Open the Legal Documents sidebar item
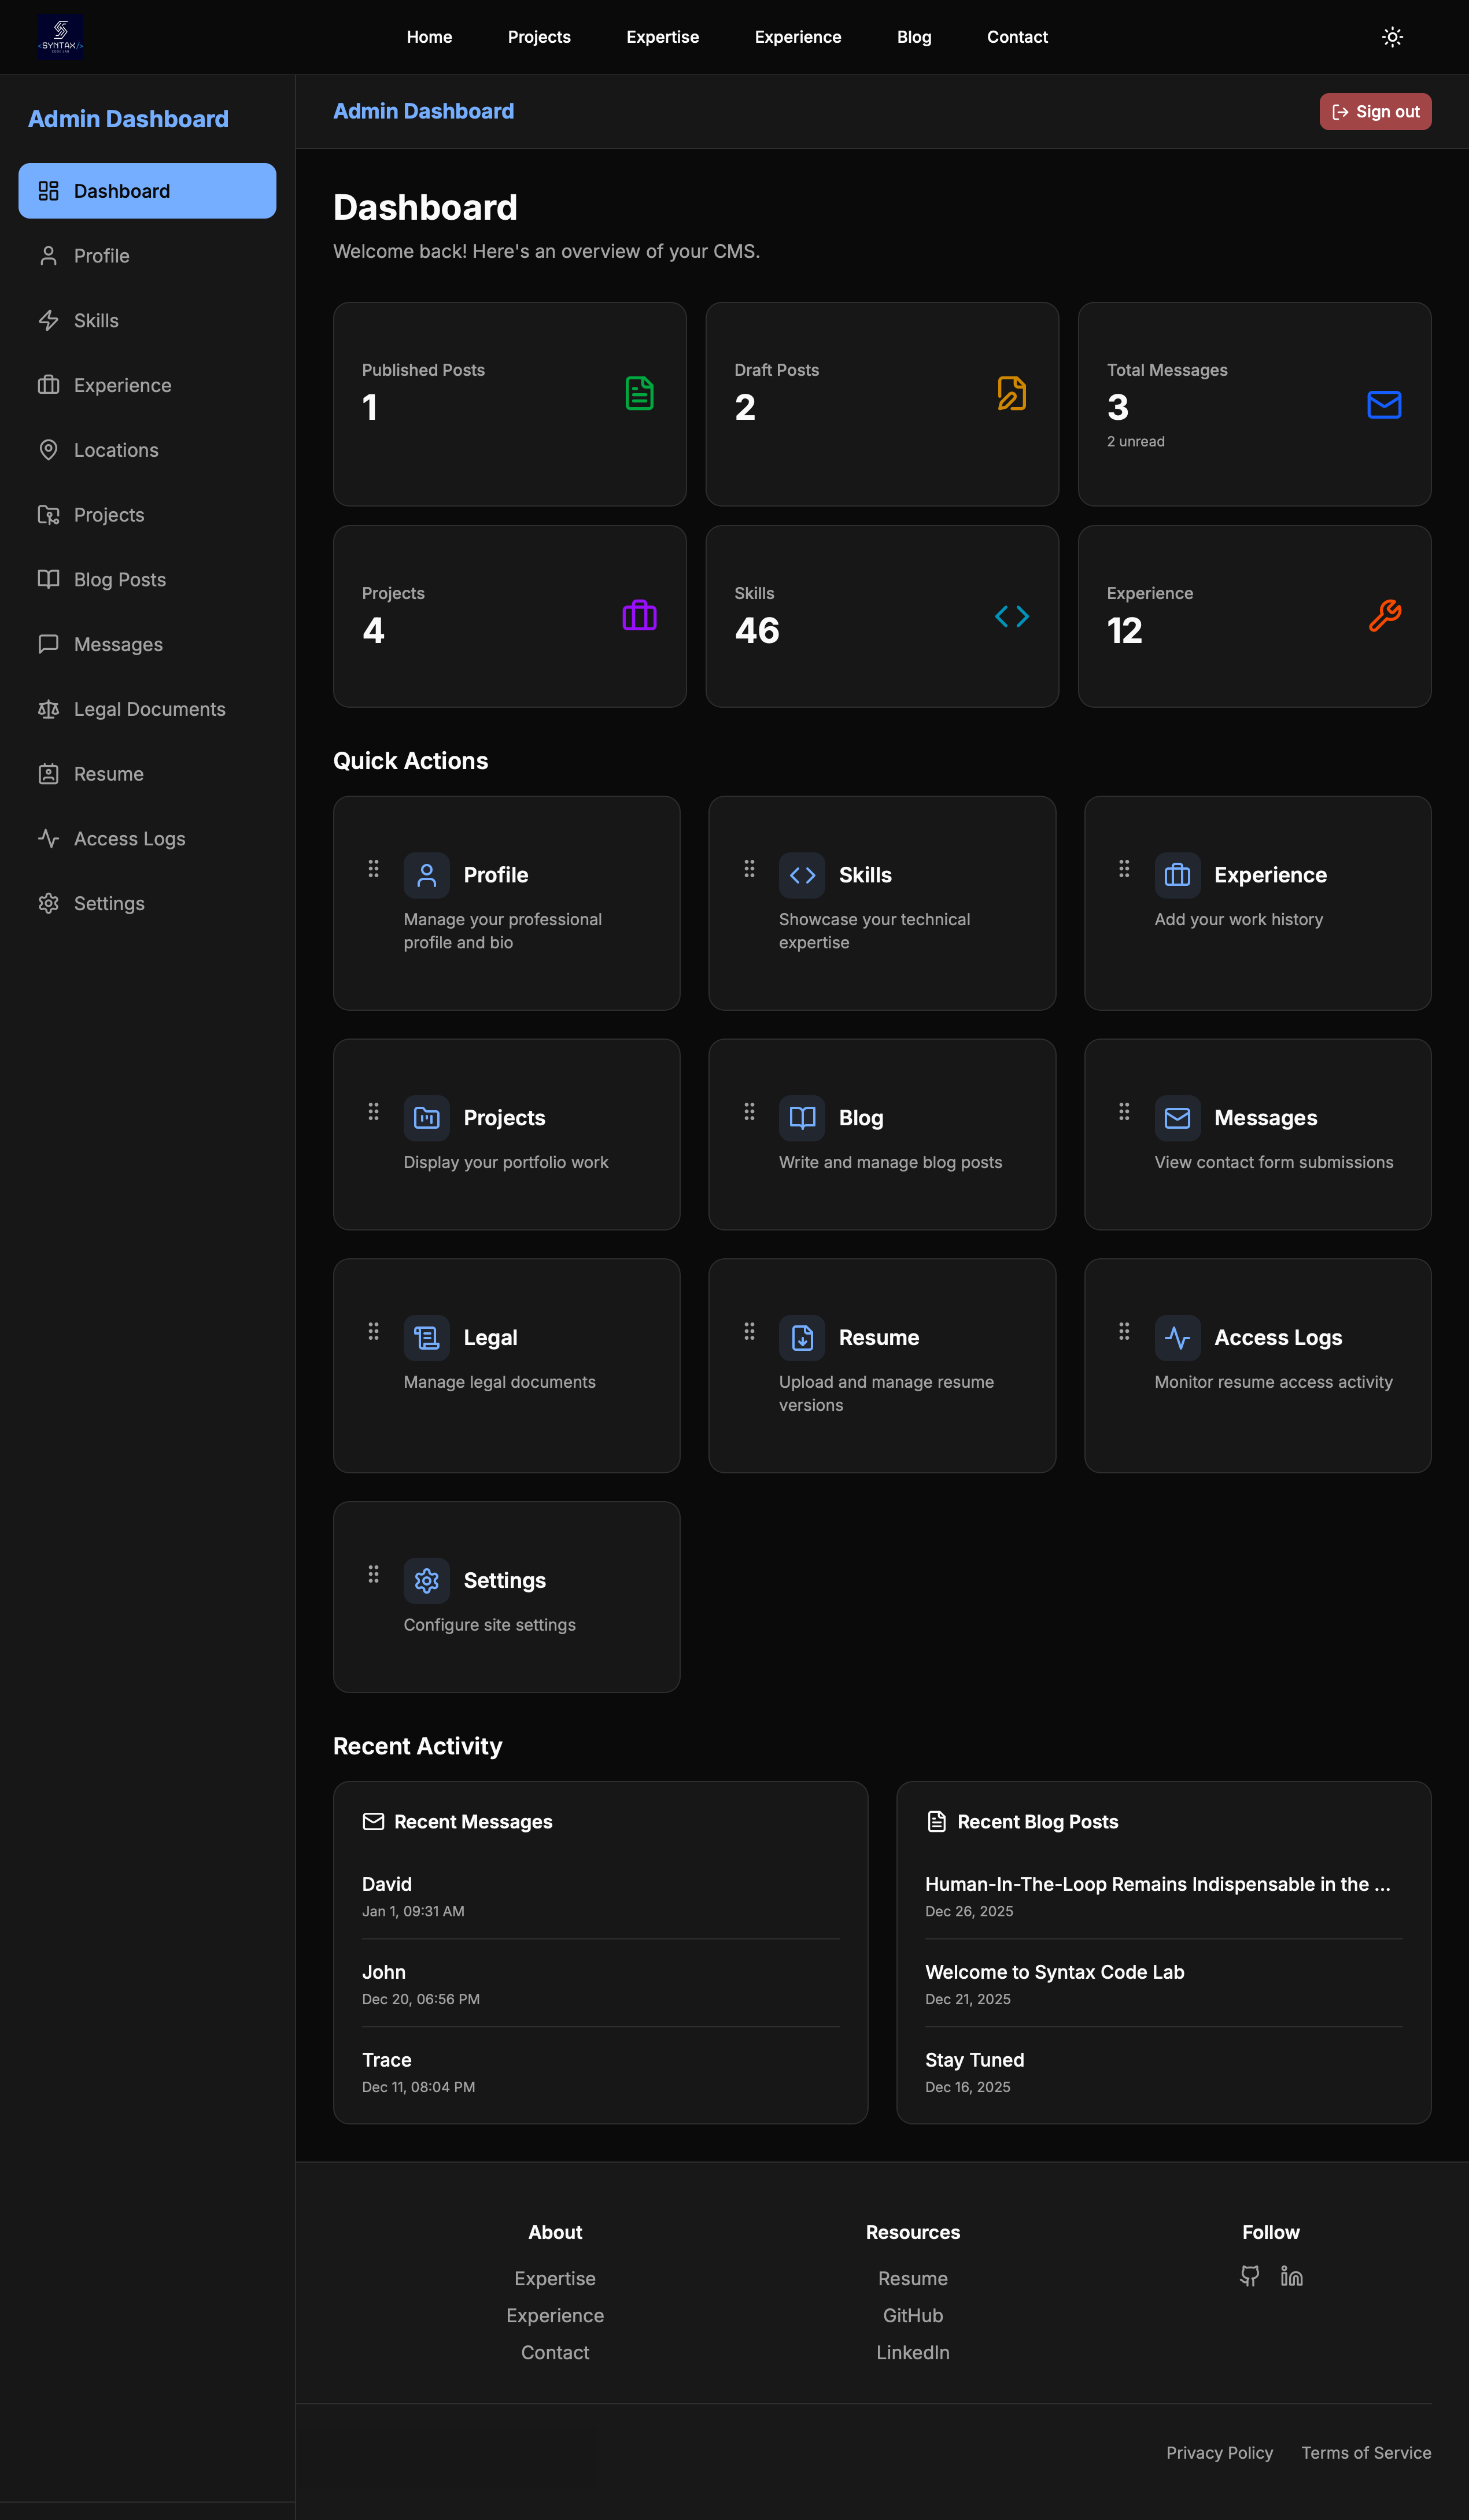This screenshot has width=1469, height=2520. [x=149, y=709]
